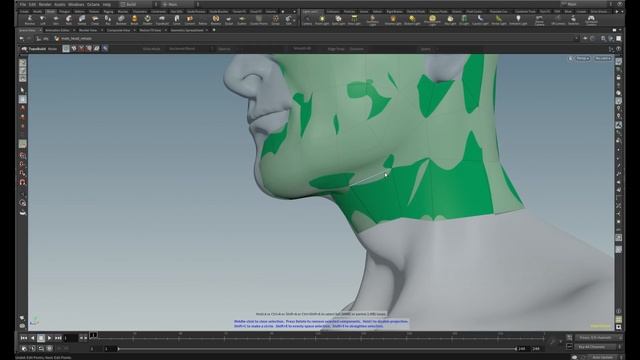This screenshot has width=640, height=360.
Task: Click the Switcher shelf tool
Action: 573,20
